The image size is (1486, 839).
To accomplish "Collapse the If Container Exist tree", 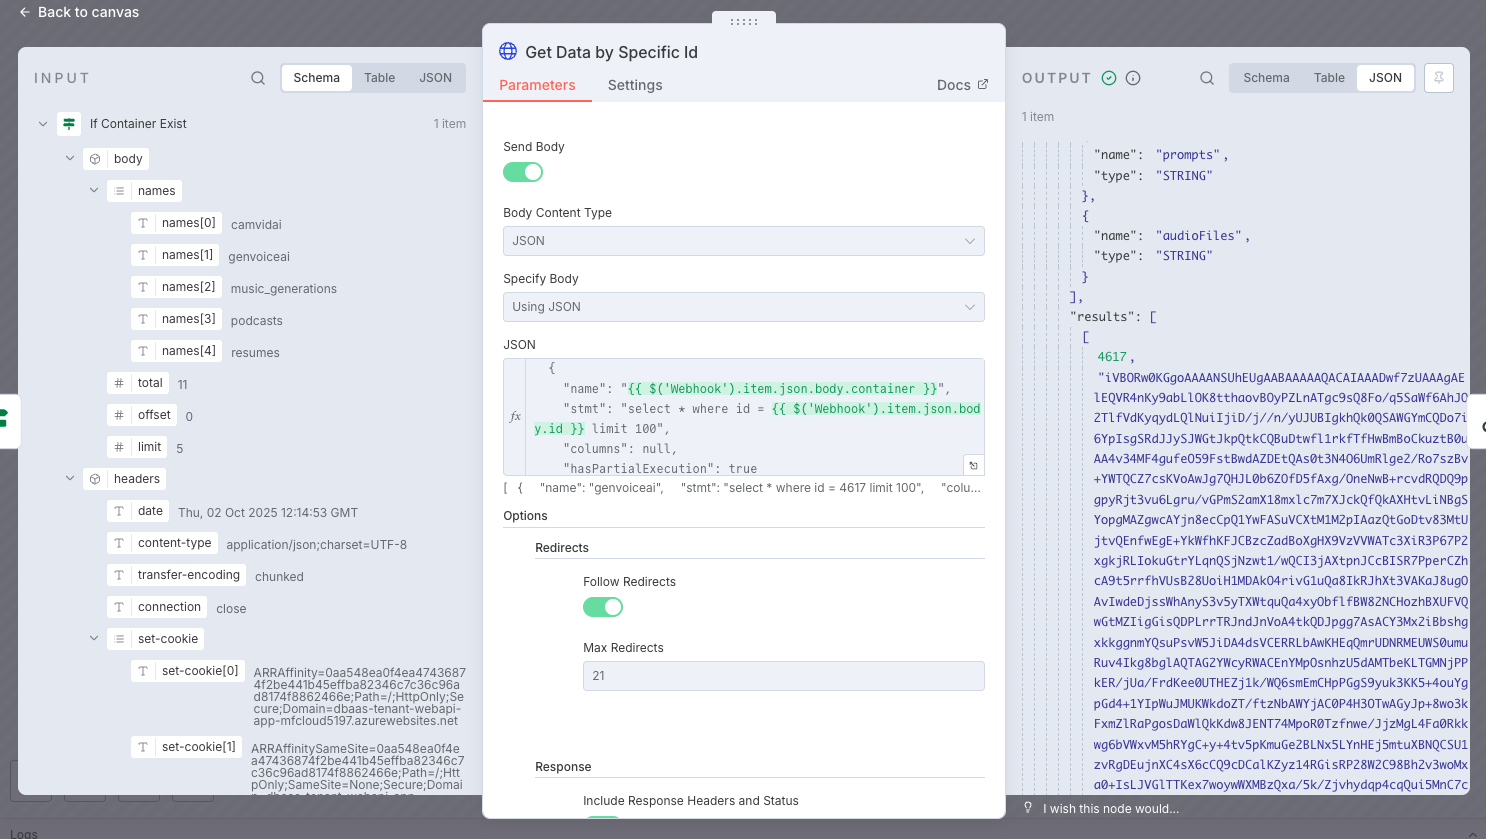I will [x=43, y=124].
